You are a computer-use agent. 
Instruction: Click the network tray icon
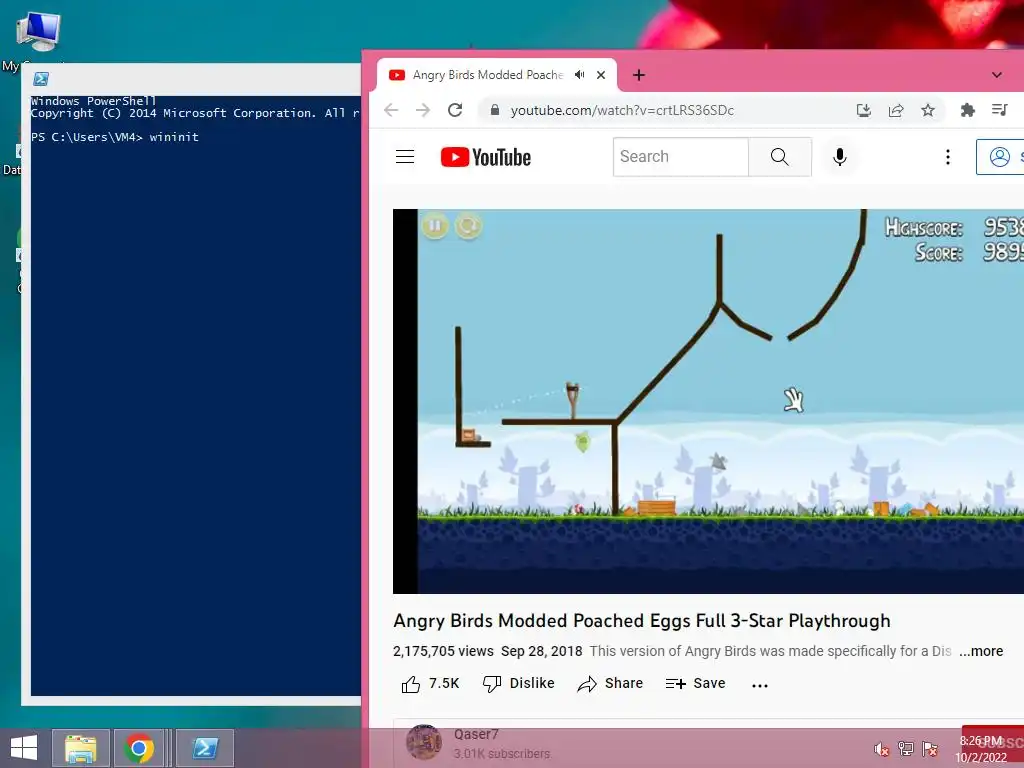pos(906,749)
